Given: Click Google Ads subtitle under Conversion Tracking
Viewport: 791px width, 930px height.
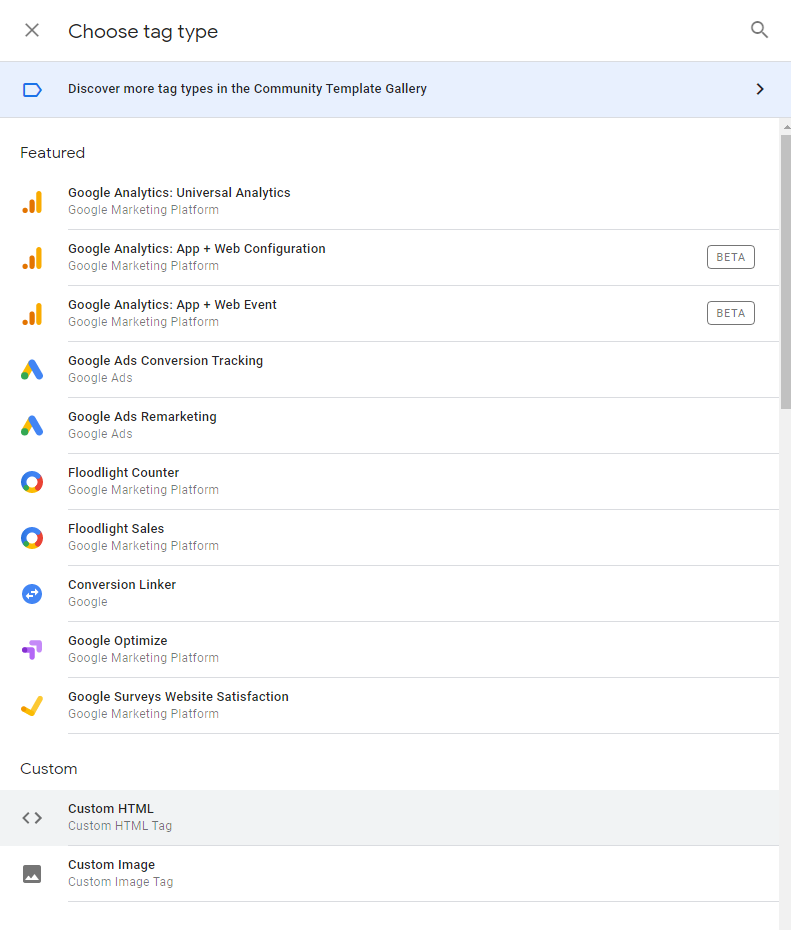Looking at the screenshot, I should click(x=100, y=378).
